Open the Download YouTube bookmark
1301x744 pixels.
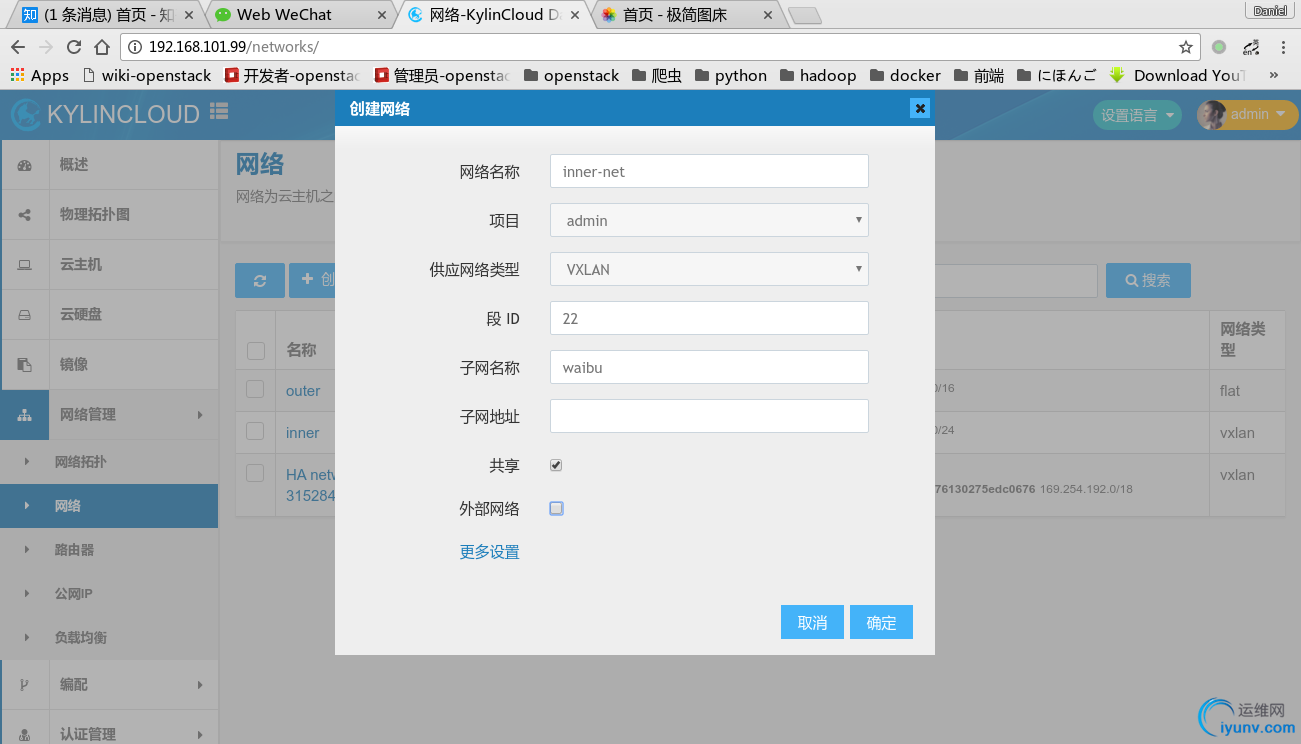point(1178,75)
